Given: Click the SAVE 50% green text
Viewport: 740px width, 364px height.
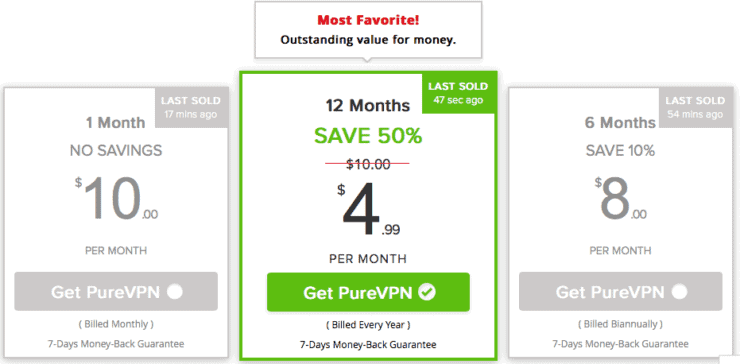Looking at the screenshot, I should click(x=368, y=136).
